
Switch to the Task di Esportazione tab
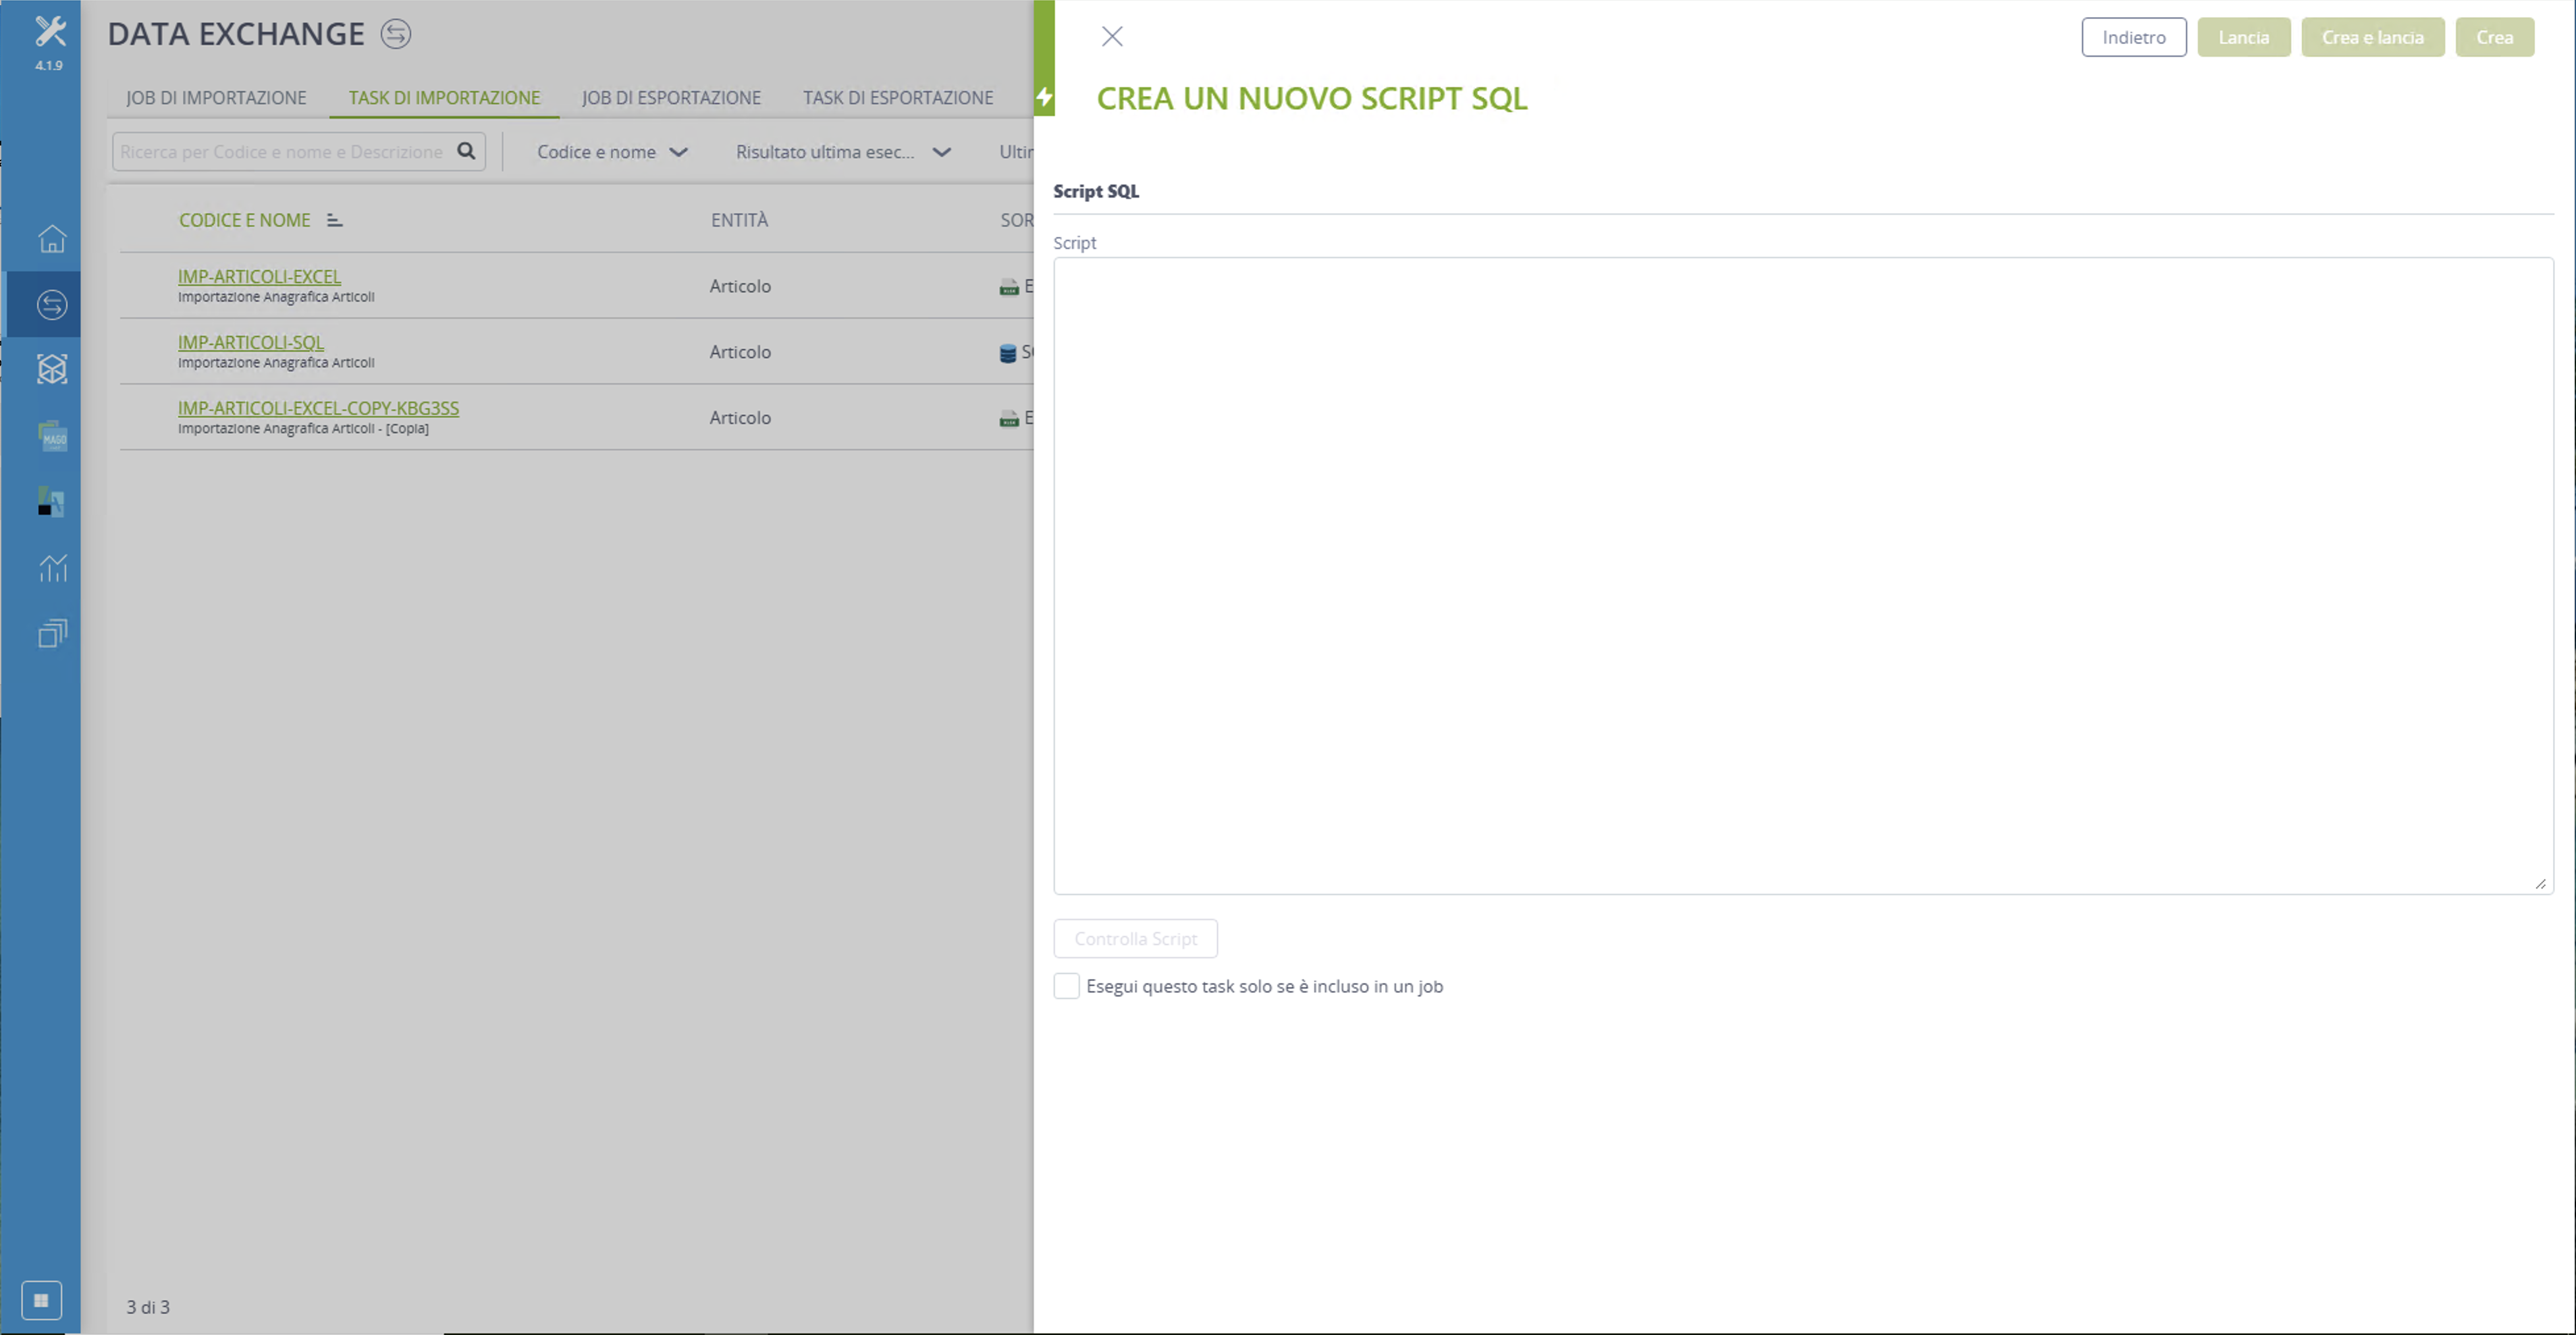[x=898, y=98]
